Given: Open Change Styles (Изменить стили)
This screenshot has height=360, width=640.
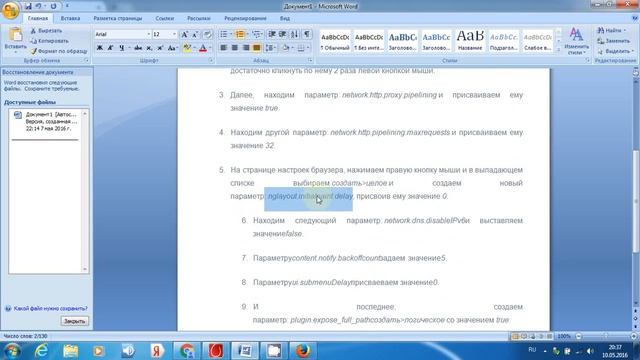Looking at the screenshot, I should pos(576,41).
